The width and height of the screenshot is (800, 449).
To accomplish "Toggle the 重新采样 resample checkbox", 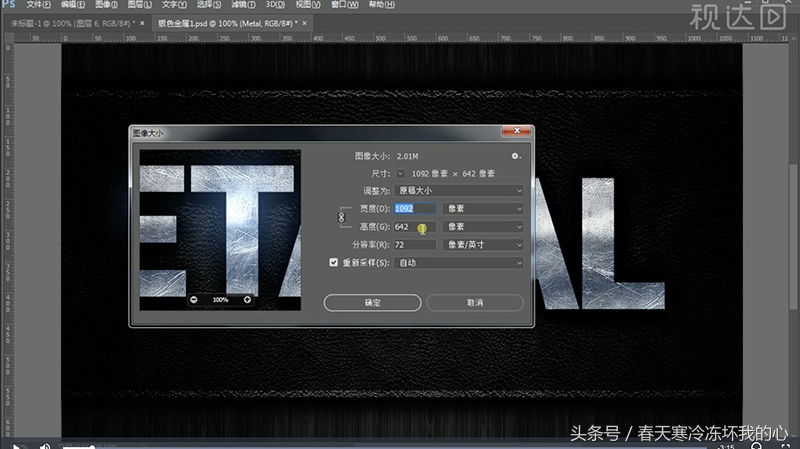I will click(x=334, y=263).
